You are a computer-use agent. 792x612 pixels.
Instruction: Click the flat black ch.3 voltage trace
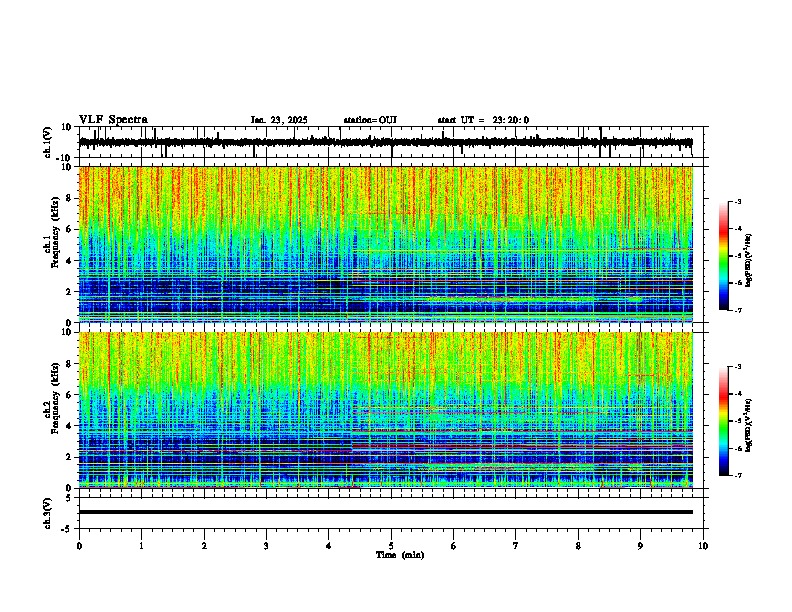pos(386,512)
